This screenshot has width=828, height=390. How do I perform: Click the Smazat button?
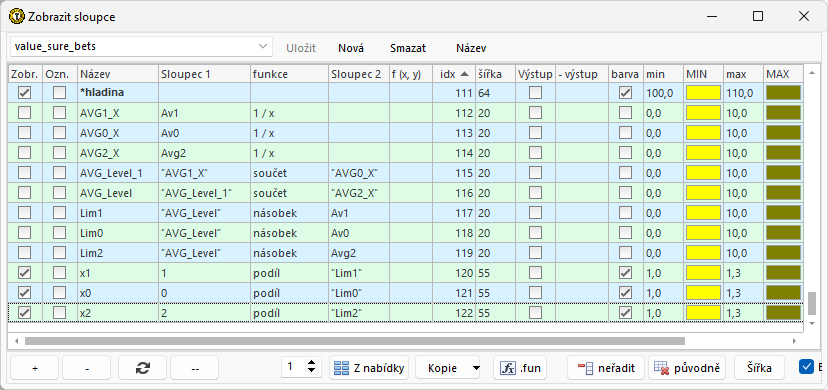click(408, 48)
